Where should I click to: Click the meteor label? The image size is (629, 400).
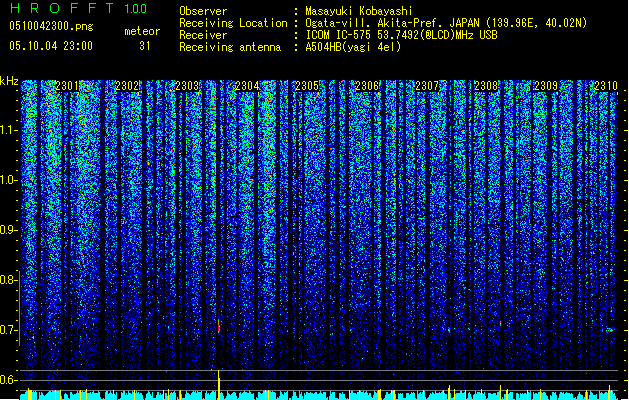142,31
